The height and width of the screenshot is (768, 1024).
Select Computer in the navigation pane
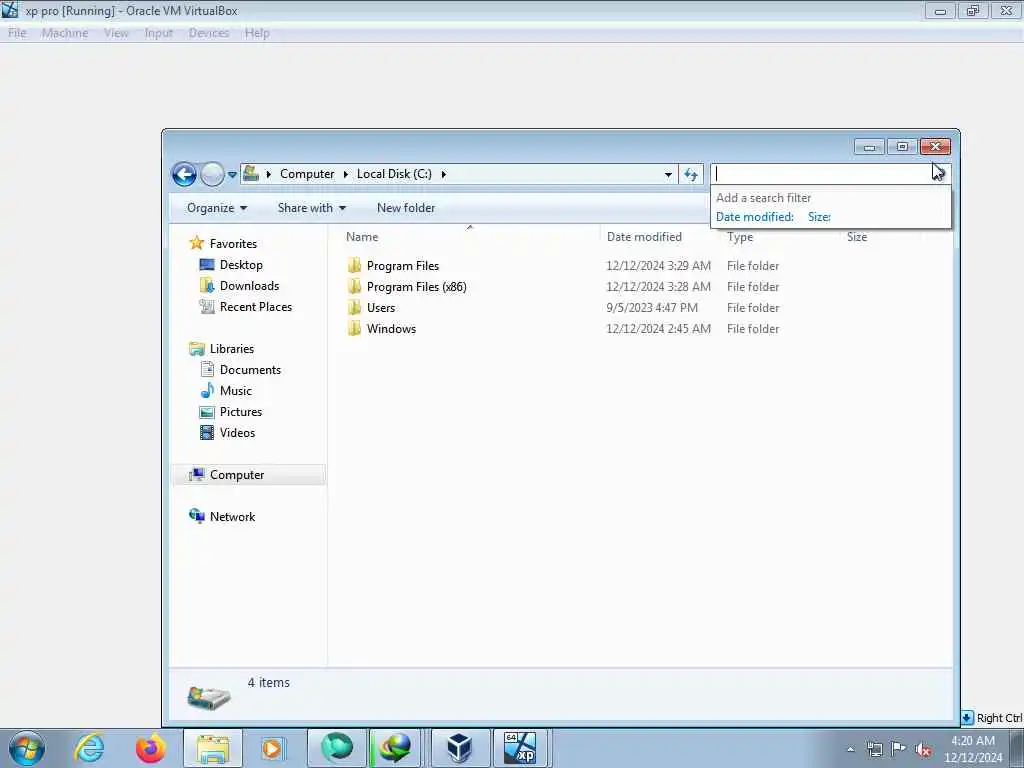point(237,475)
